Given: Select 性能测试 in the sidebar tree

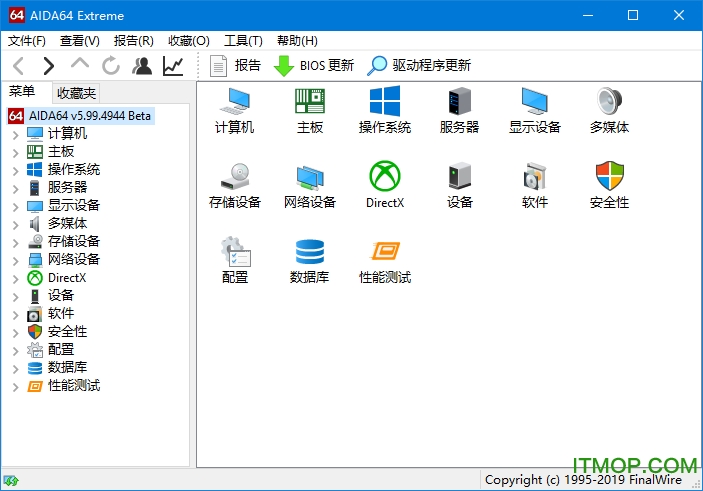Looking at the screenshot, I should 74,386.
